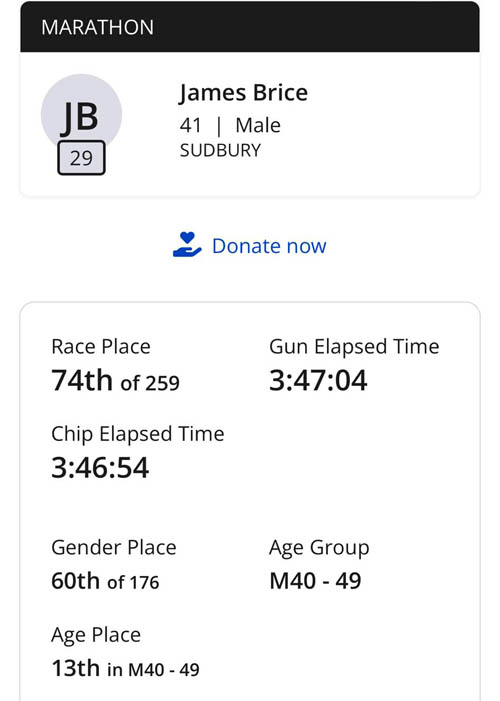Open the Donate now link
This screenshot has height=701, width=500.
point(269,246)
